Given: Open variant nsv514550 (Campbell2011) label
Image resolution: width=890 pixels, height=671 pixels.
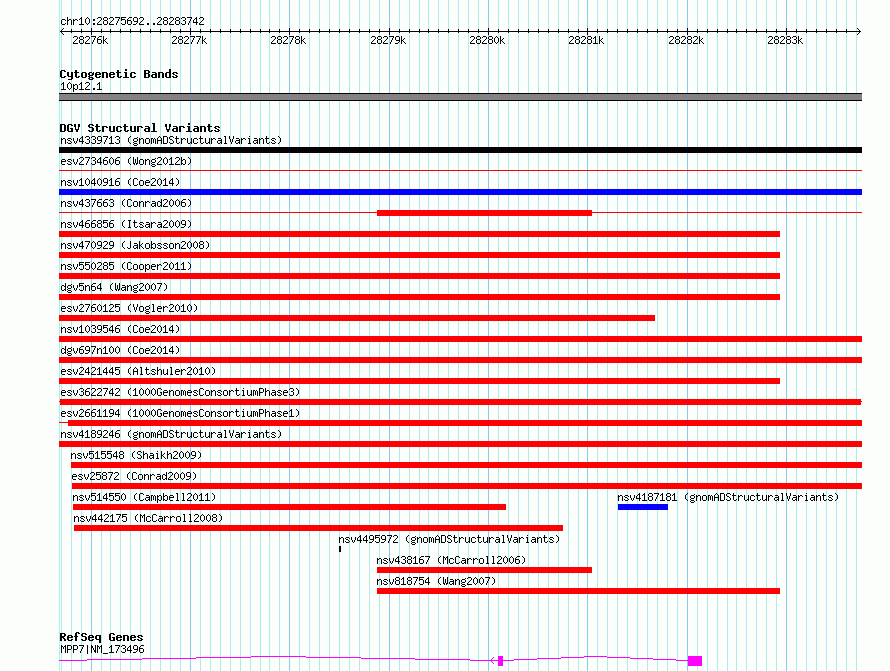Looking at the screenshot, I should (144, 497).
